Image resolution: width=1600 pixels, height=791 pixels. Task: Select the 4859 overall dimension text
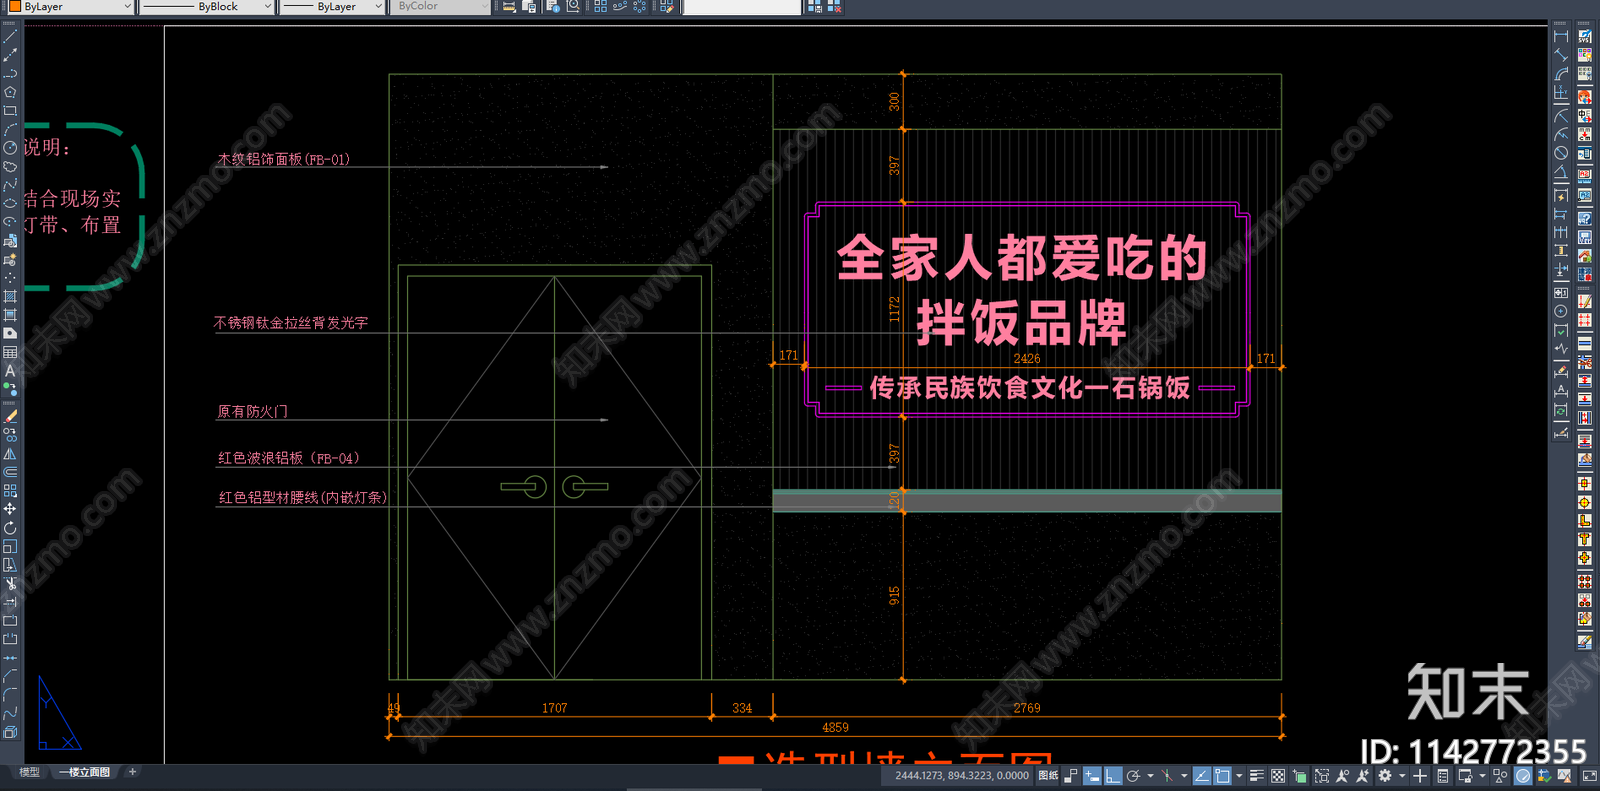(x=835, y=727)
